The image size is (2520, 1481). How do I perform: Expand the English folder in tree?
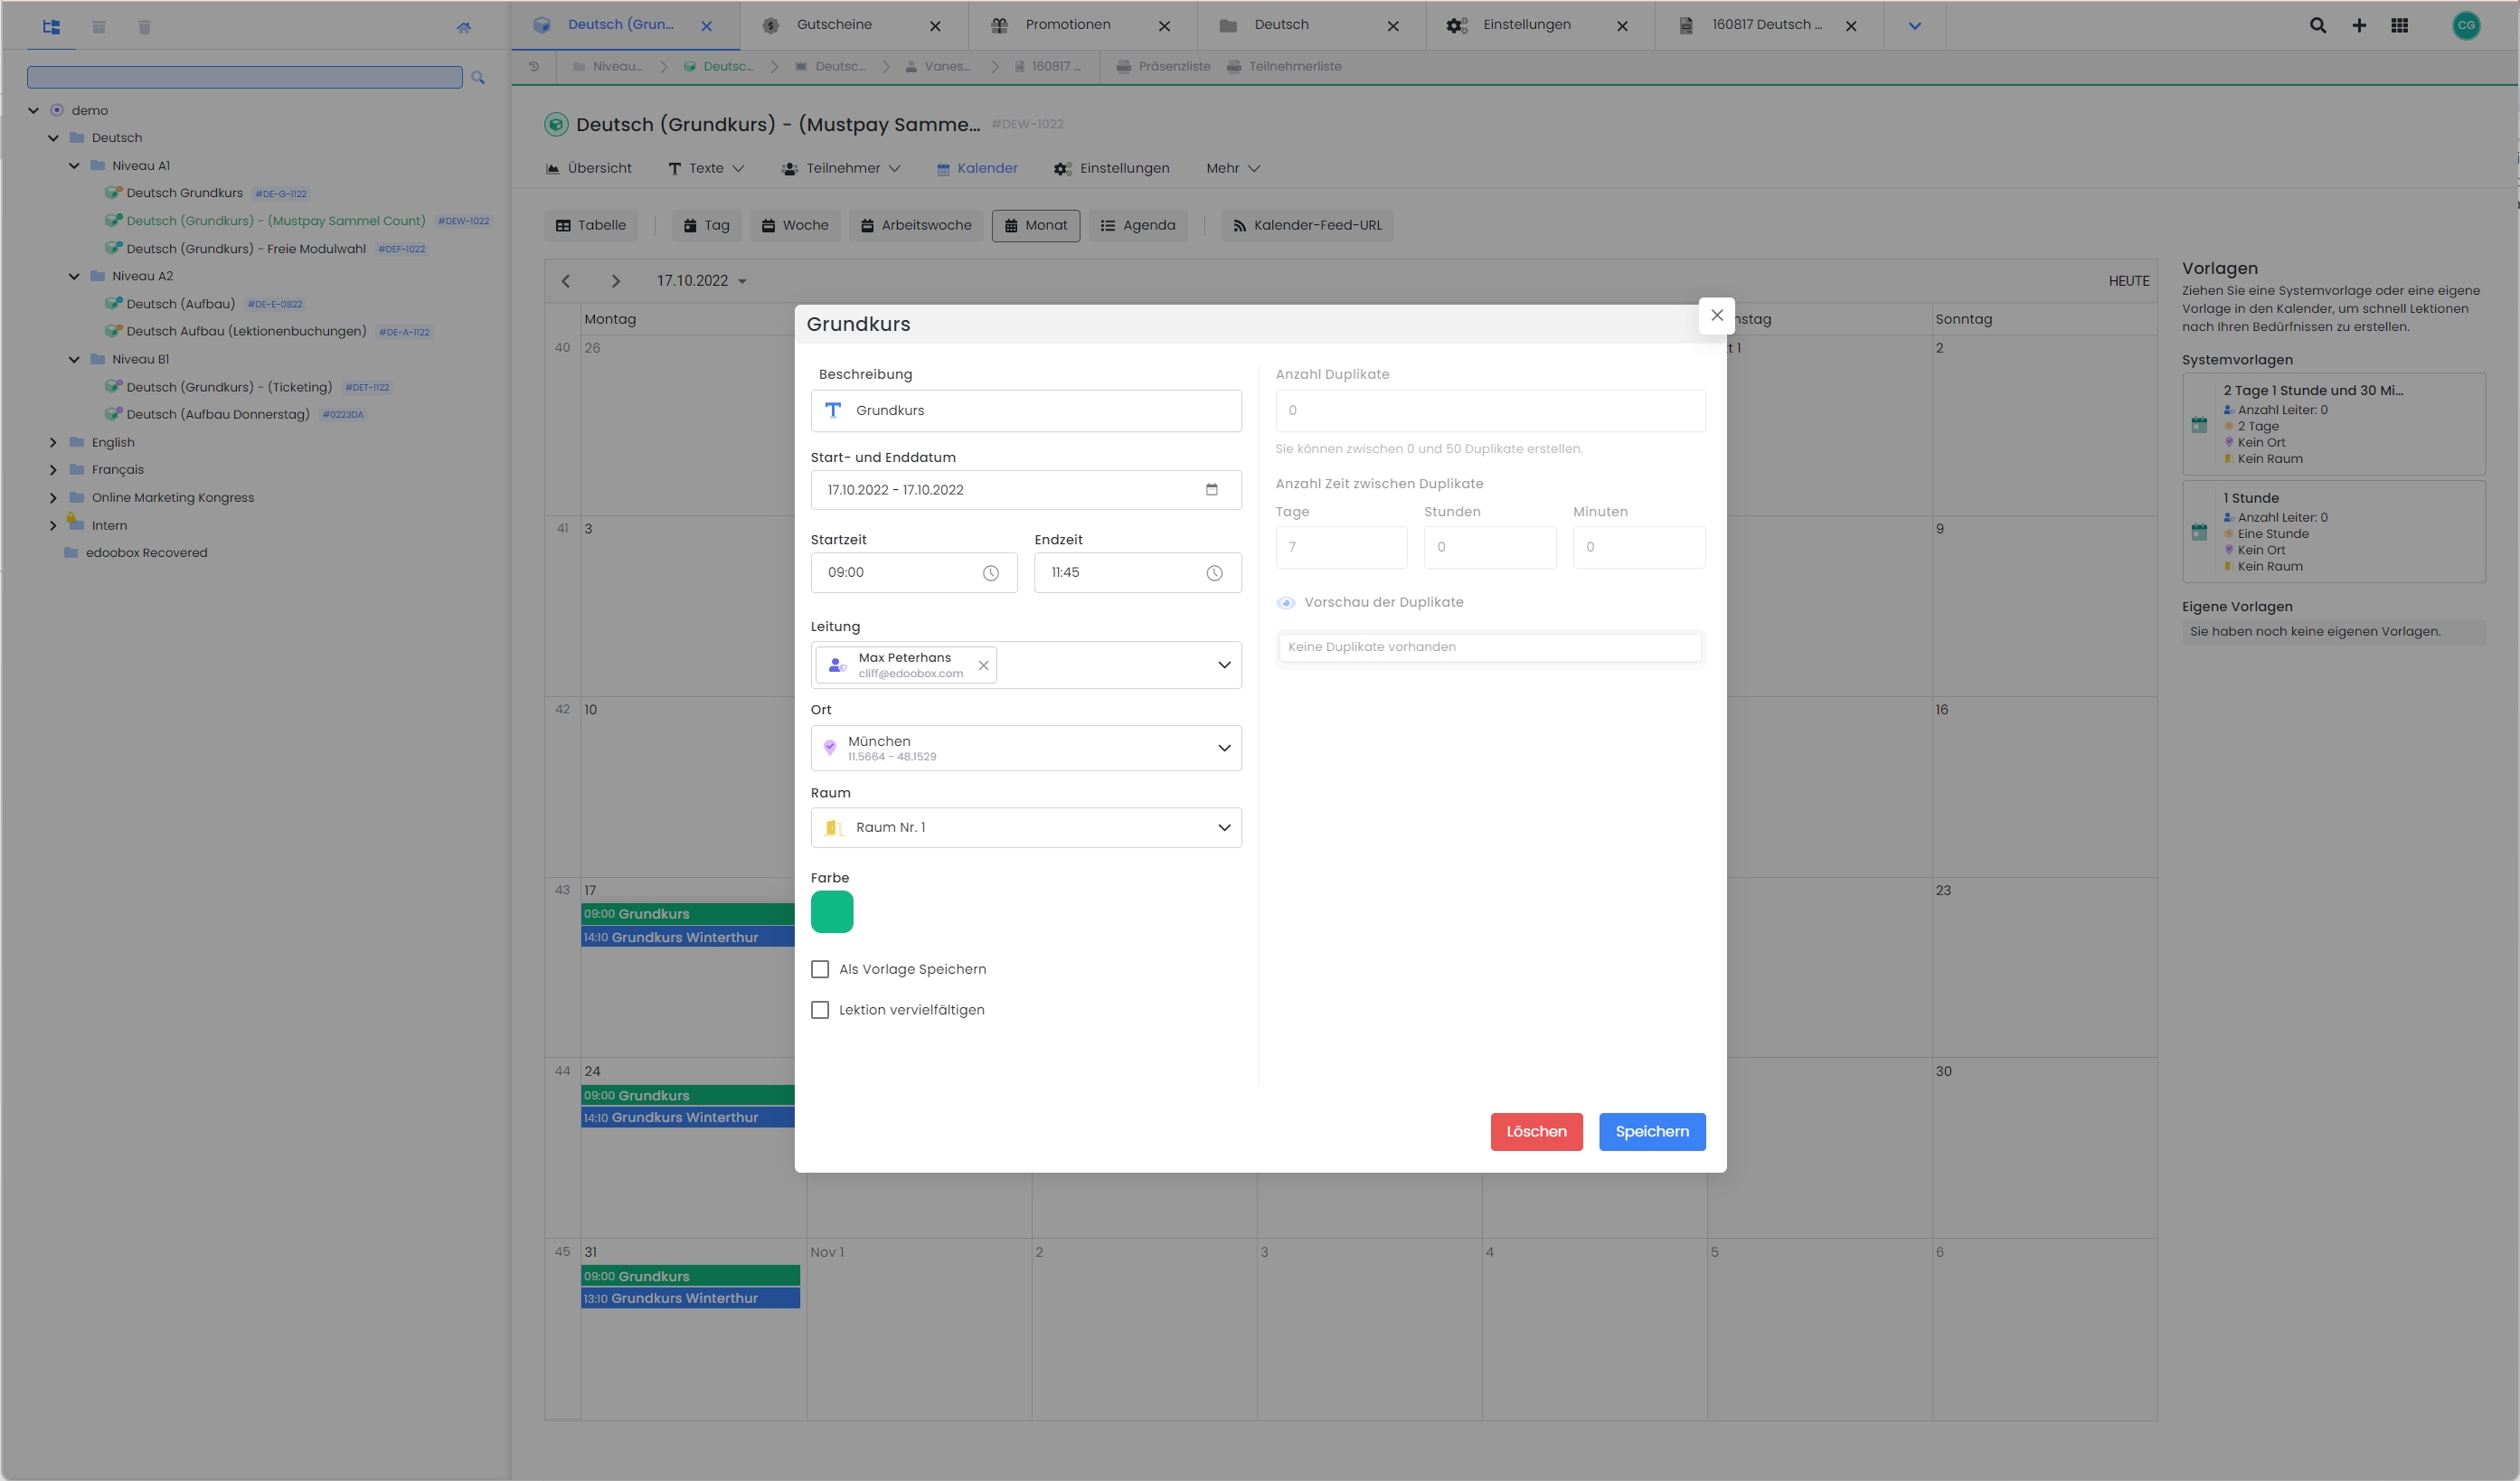coord(54,442)
